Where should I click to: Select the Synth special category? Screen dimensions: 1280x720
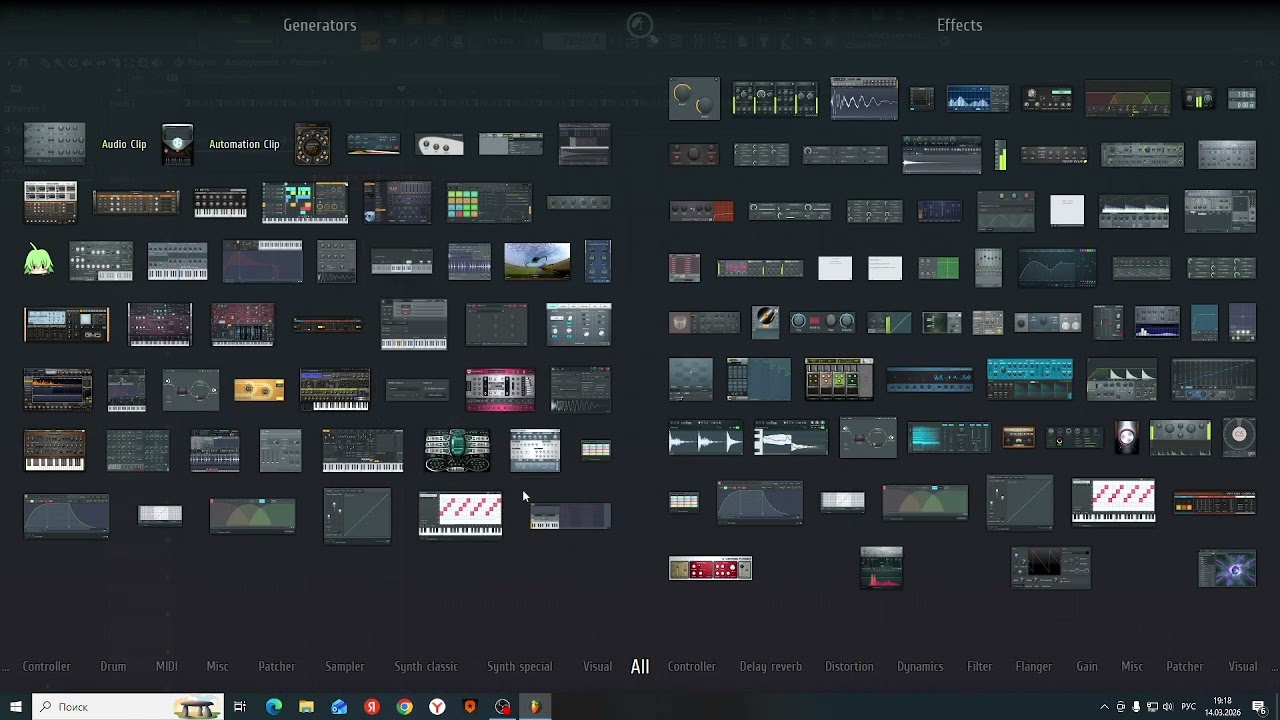[x=519, y=666]
